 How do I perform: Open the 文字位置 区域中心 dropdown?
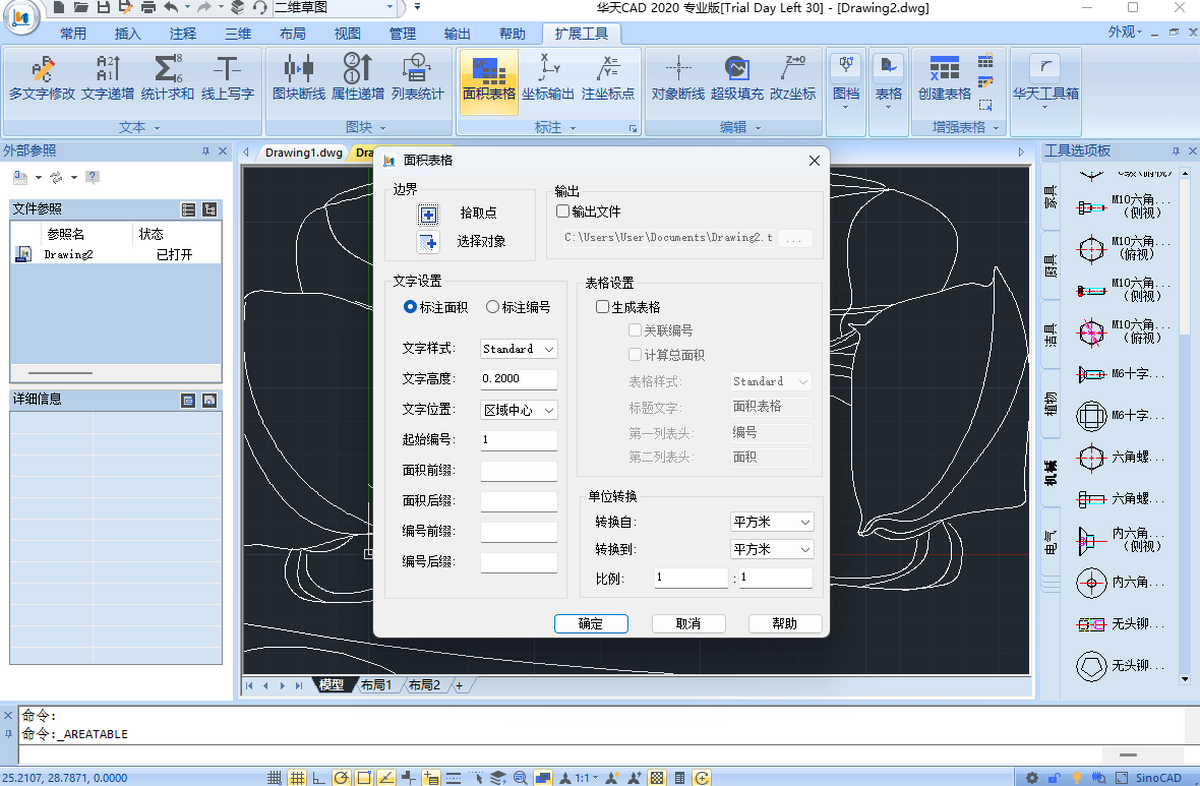click(518, 410)
